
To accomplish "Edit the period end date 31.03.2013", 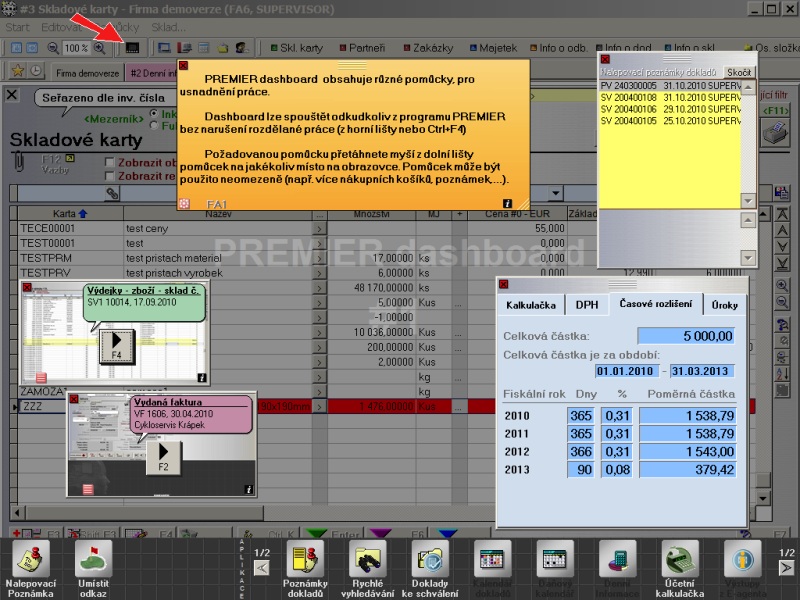I will 701,371.
